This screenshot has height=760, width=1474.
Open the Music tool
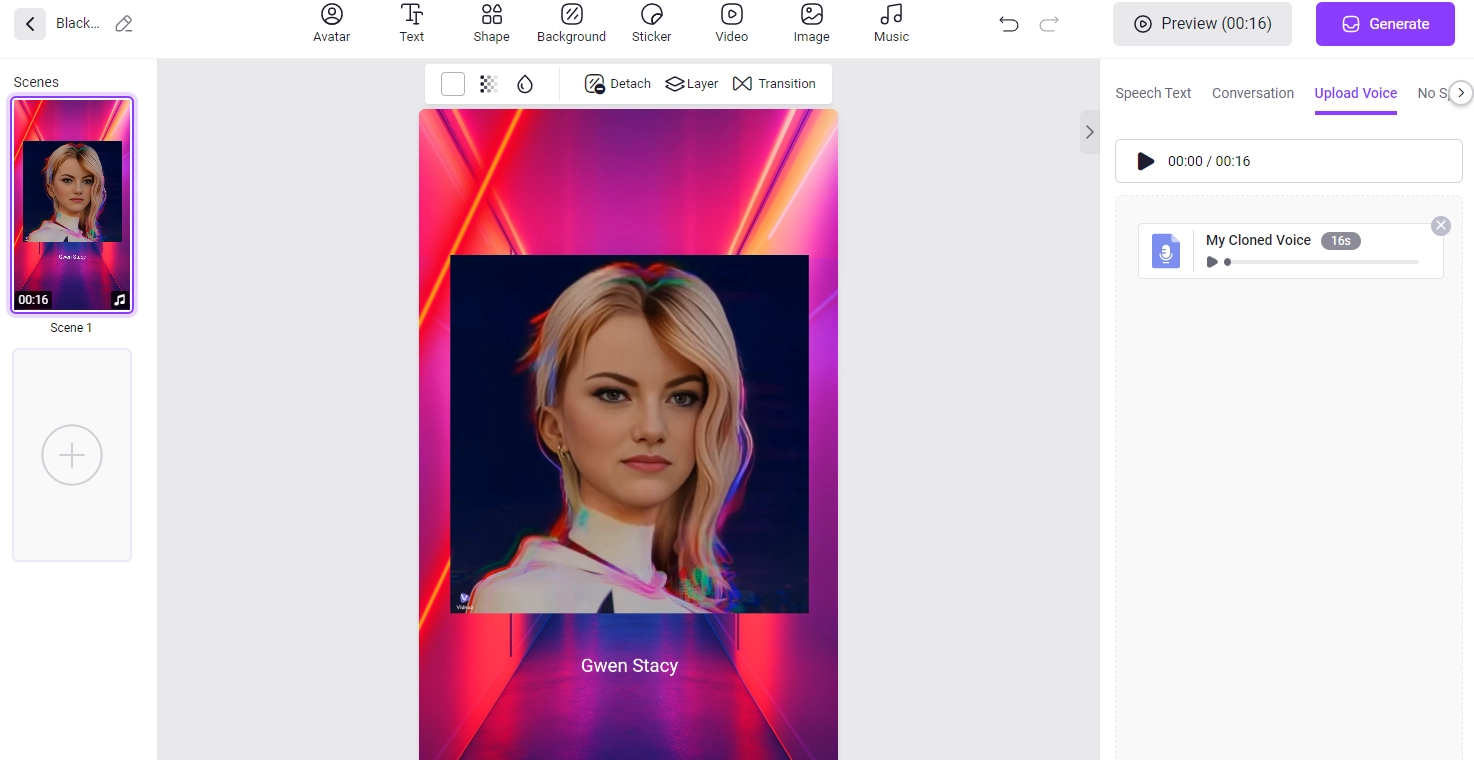(891, 24)
